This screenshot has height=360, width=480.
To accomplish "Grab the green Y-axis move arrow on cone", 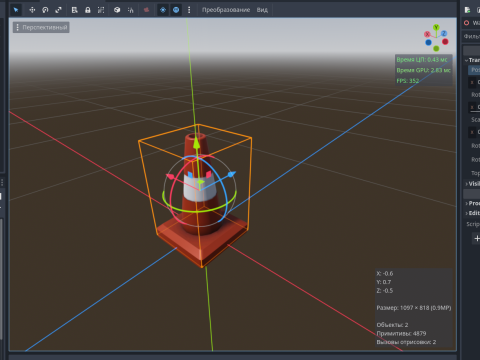I will click(x=197, y=143).
